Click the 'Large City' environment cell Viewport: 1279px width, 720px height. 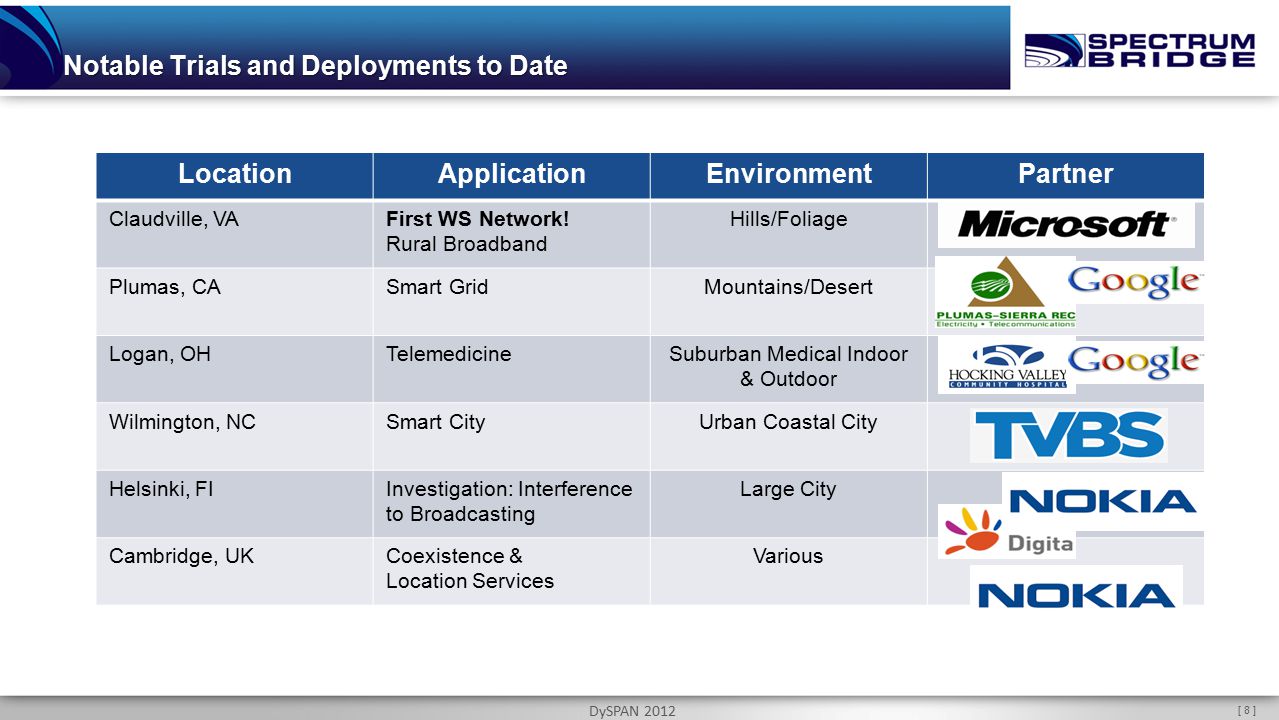click(x=789, y=503)
